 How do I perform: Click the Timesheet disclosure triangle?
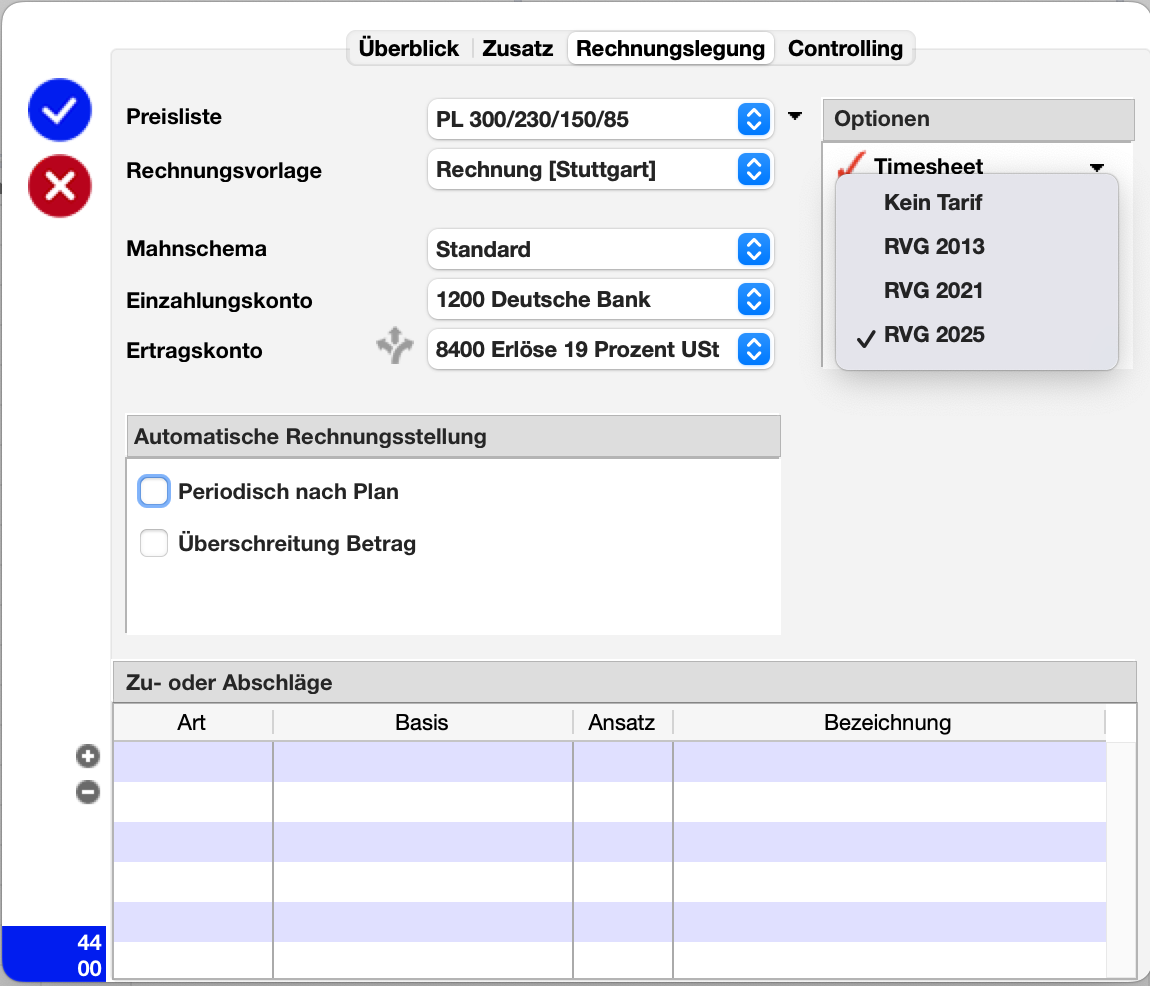[1097, 167]
